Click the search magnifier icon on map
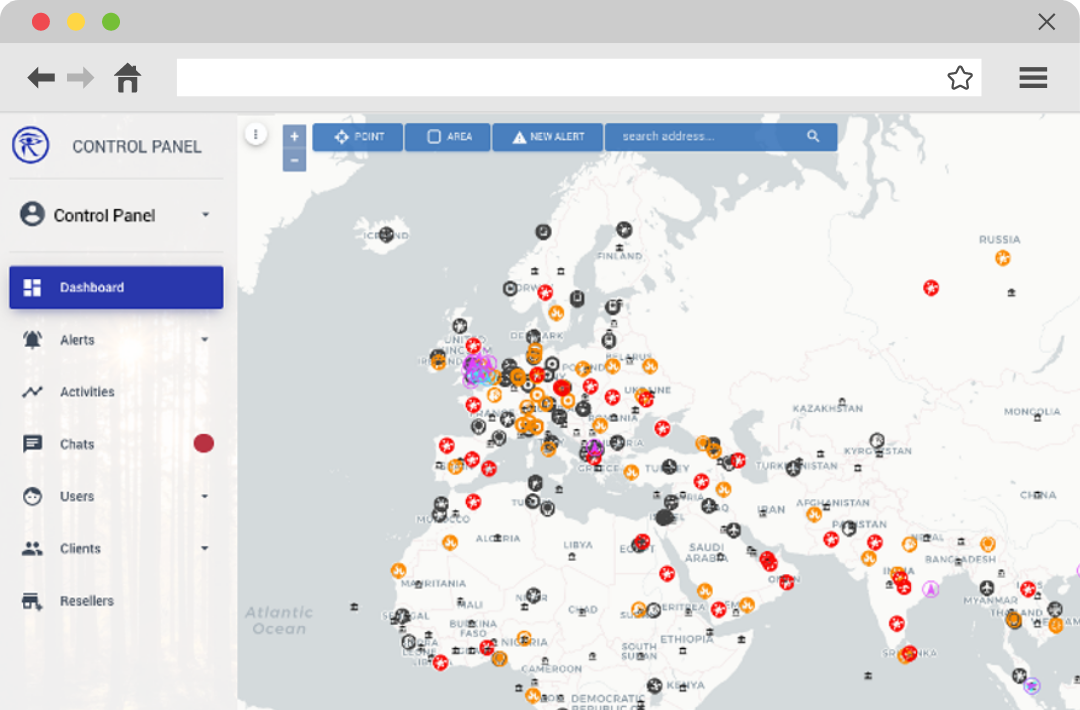The image size is (1080, 710). (813, 137)
